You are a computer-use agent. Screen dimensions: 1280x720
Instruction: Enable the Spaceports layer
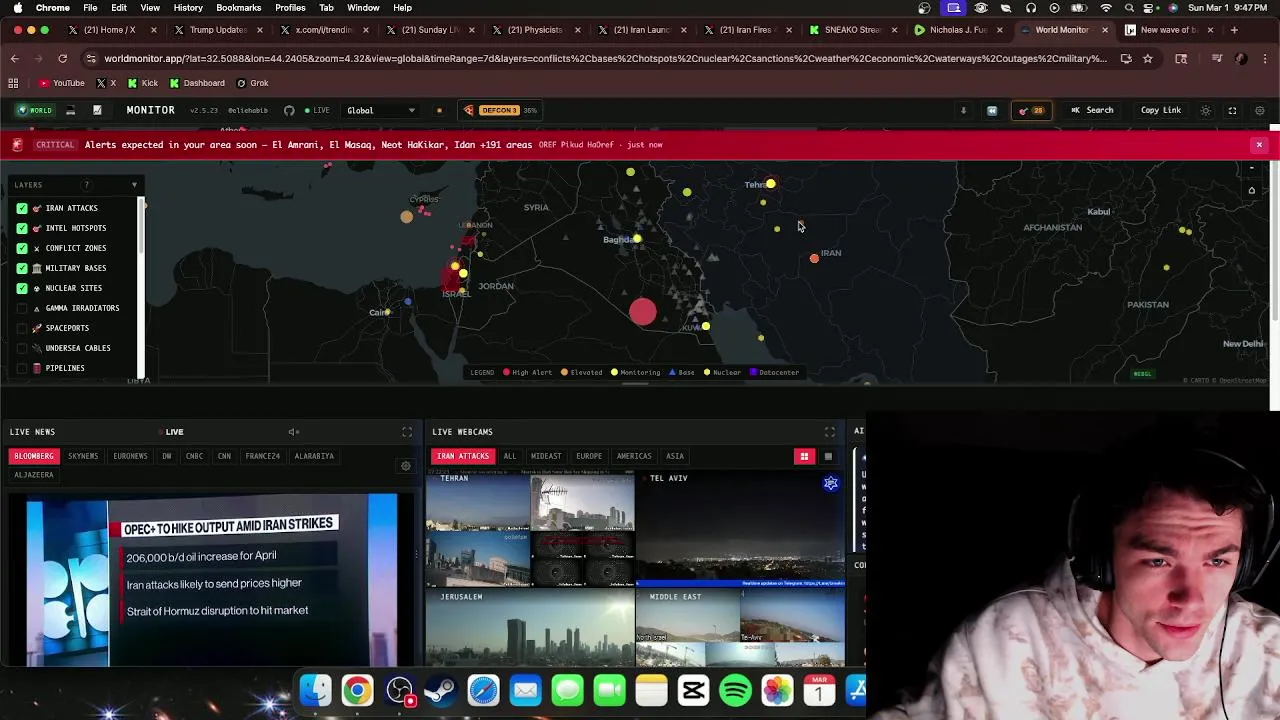22,328
